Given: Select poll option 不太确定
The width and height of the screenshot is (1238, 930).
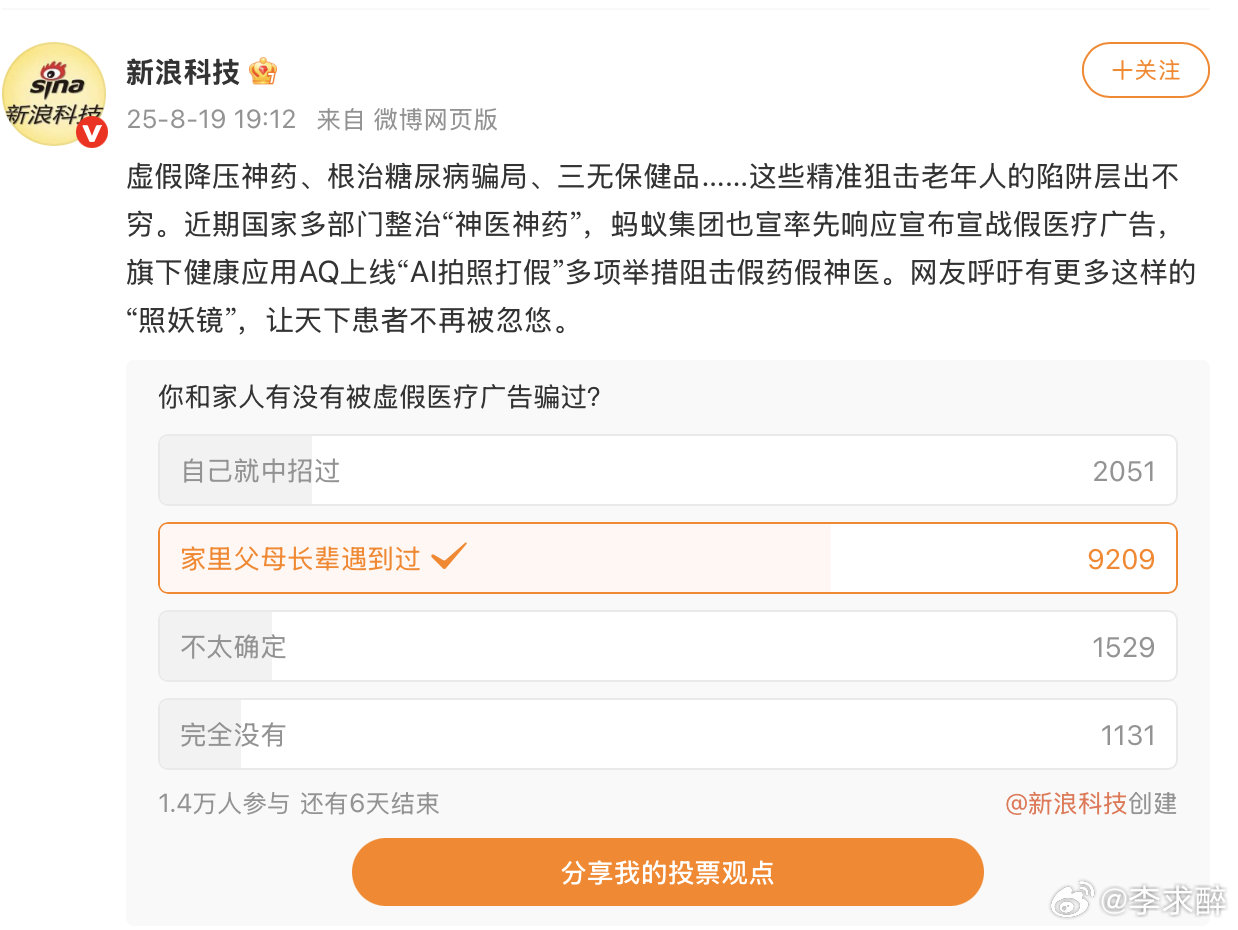Looking at the screenshot, I should (668, 646).
